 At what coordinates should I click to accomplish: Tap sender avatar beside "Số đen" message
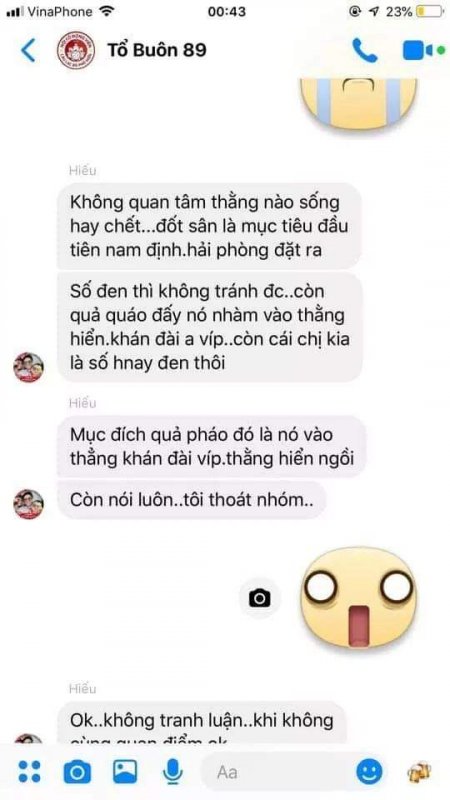(29, 367)
